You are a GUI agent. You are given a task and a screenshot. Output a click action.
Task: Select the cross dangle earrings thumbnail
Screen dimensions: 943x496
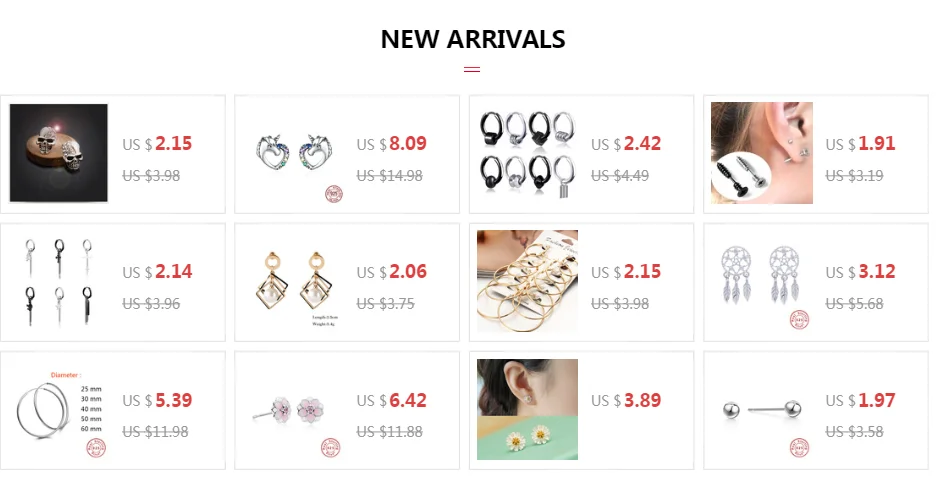pos(58,281)
